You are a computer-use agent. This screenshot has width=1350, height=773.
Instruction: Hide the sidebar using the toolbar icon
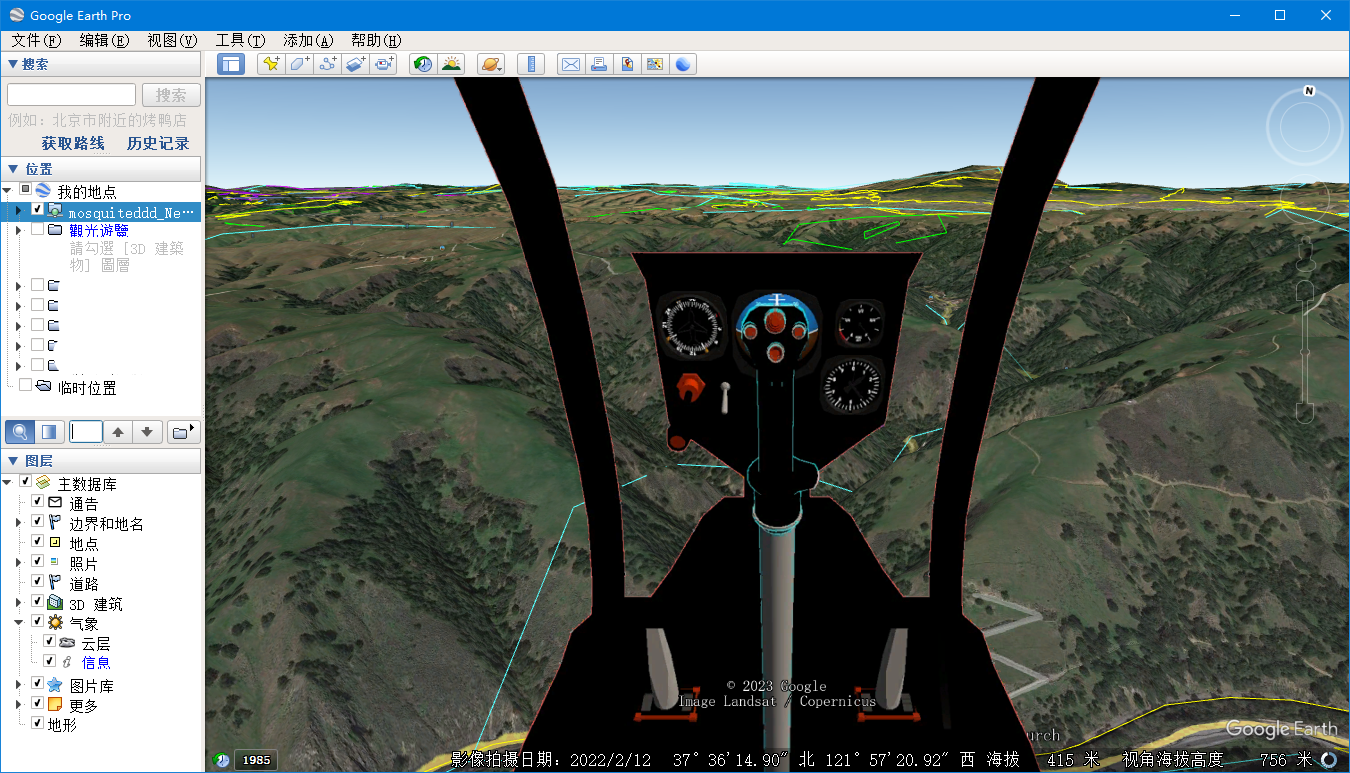[x=231, y=64]
